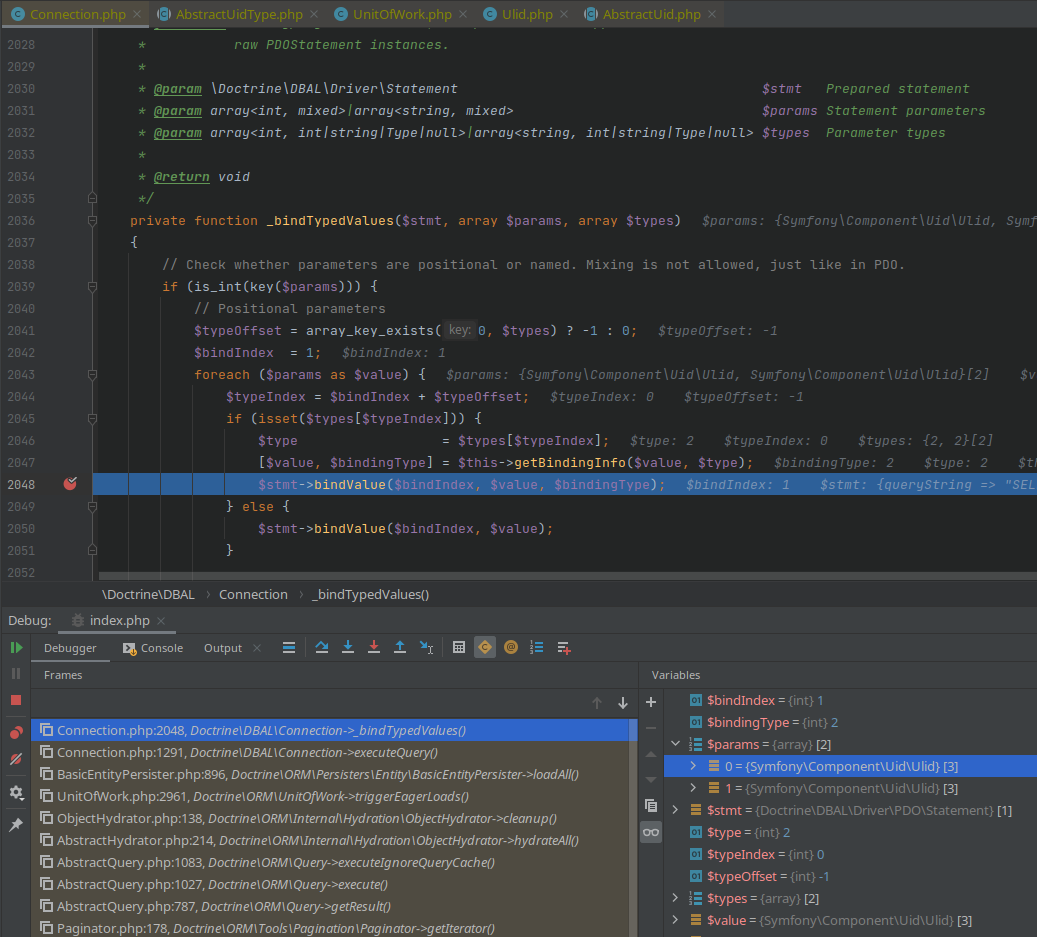Click the Connection breadcrumb
This screenshot has width=1037, height=937.
(253, 594)
